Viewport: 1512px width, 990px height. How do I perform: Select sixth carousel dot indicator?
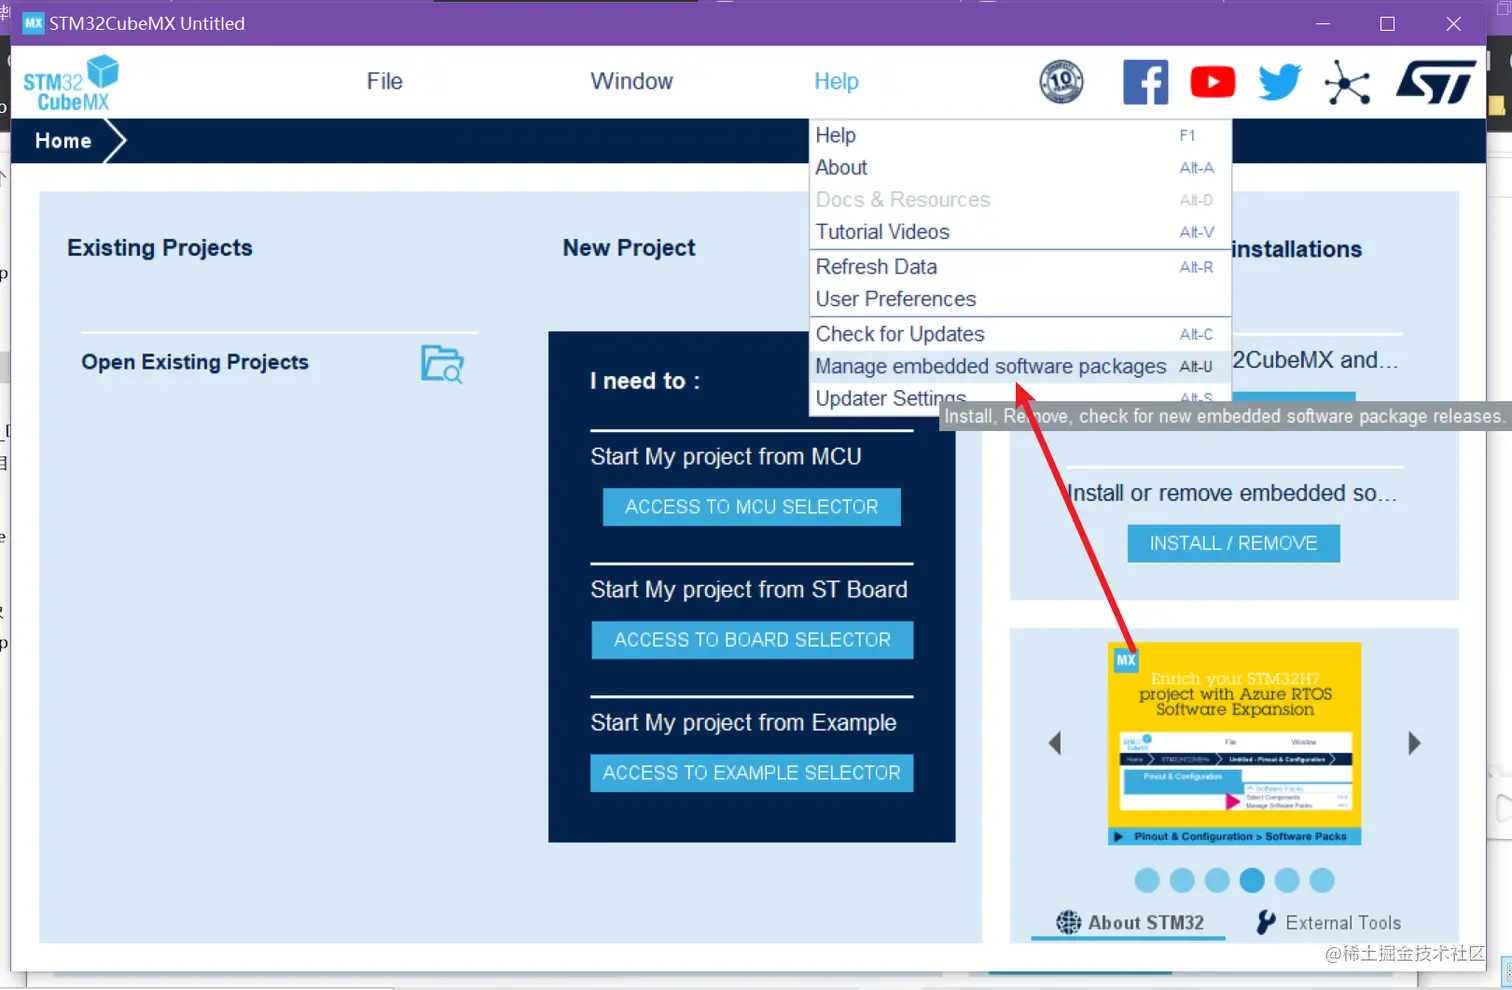pos(1322,880)
